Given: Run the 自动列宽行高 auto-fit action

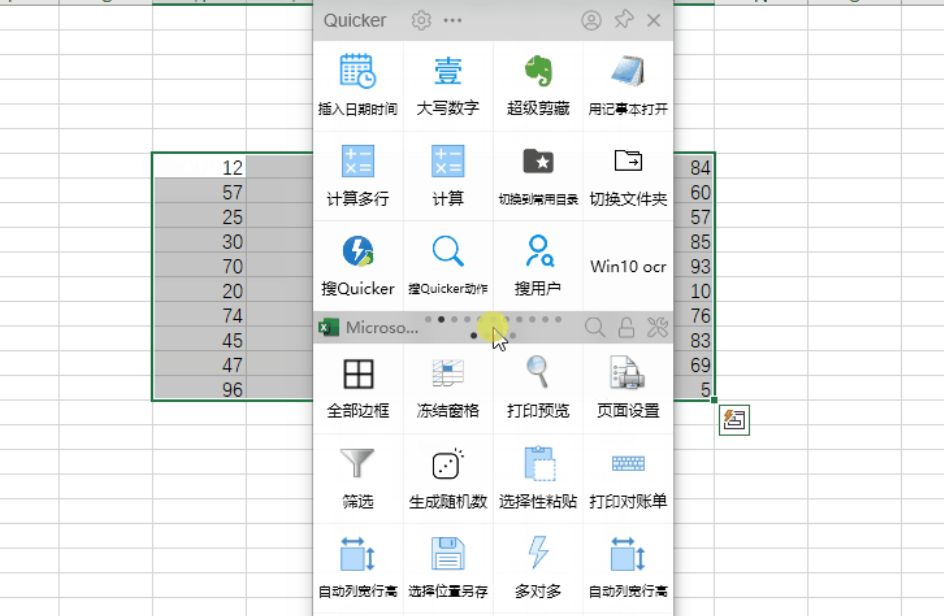Looking at the screenshot, I should click(356, 564).
